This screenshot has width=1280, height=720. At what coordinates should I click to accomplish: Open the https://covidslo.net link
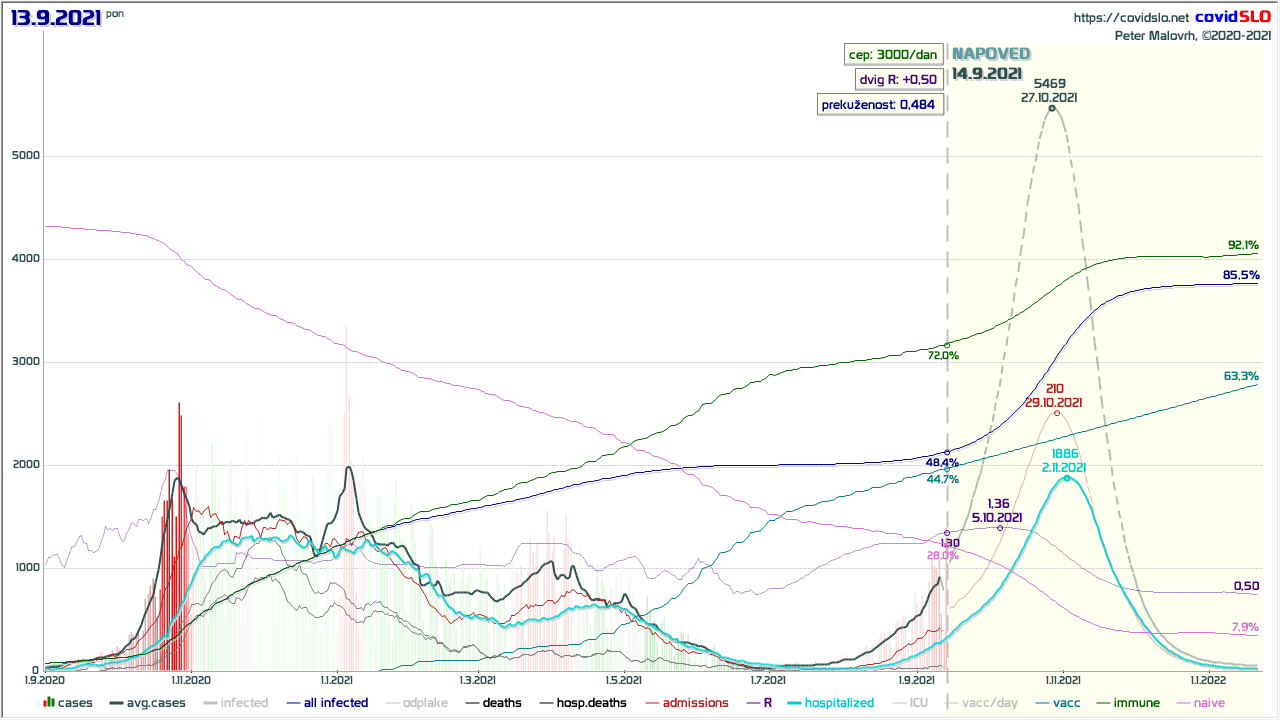1131,18
